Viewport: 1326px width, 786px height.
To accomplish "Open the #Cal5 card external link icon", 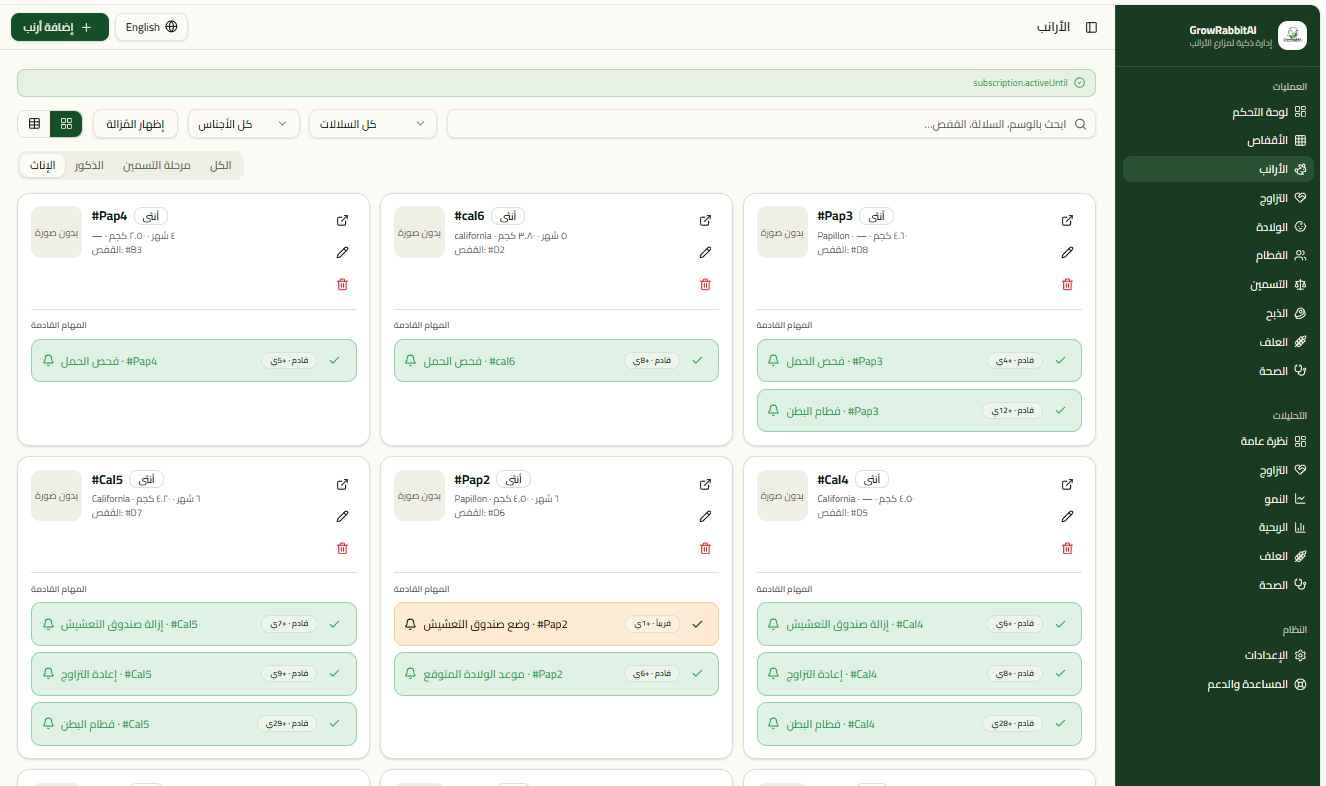I will coord(342,485).
